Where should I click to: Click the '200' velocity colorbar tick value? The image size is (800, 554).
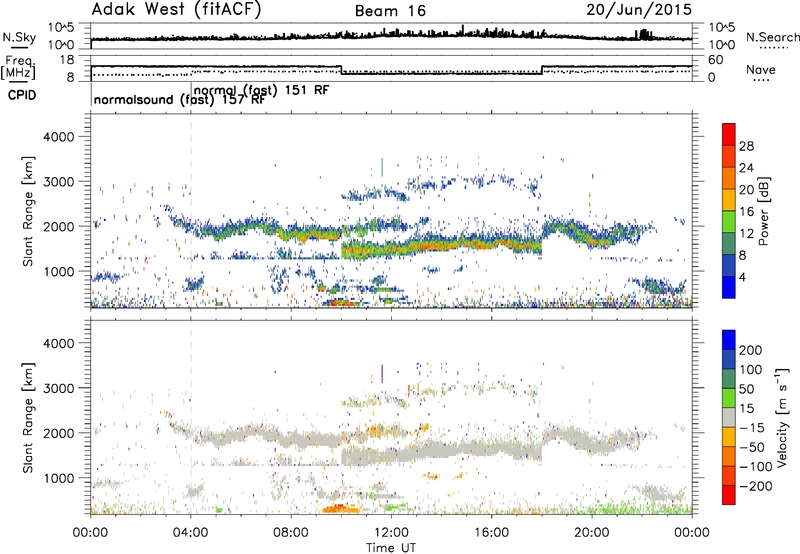tap(751, 350)
